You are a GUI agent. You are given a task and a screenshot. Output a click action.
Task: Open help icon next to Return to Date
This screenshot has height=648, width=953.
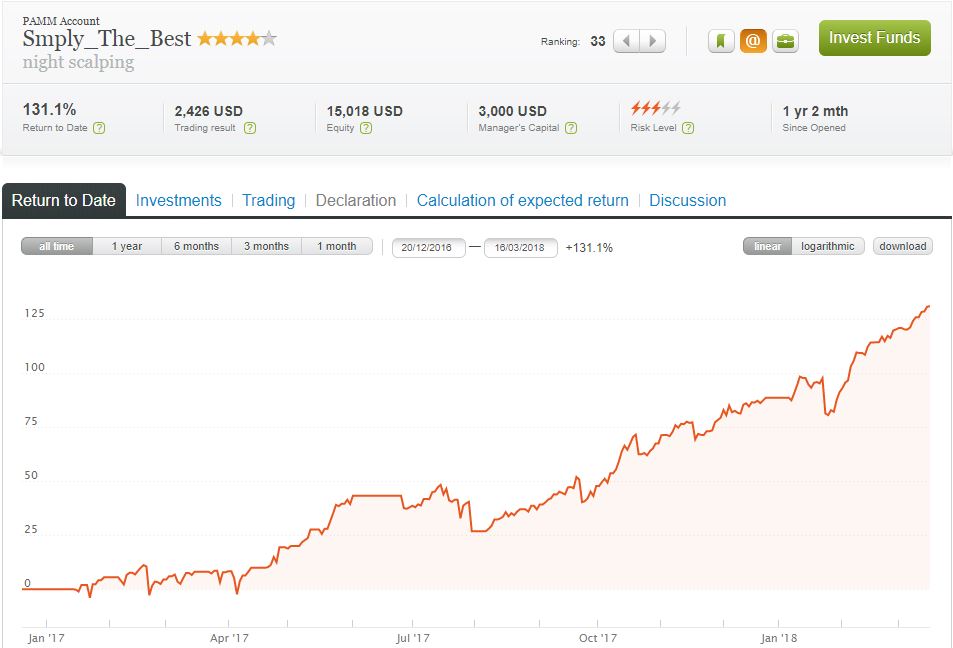(99, 128)
